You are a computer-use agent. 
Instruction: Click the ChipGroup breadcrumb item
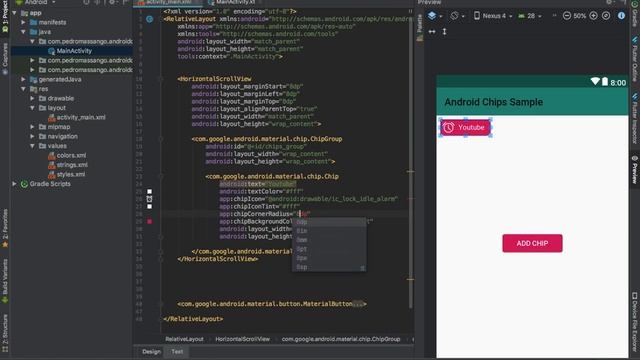[x=341, y=339]
